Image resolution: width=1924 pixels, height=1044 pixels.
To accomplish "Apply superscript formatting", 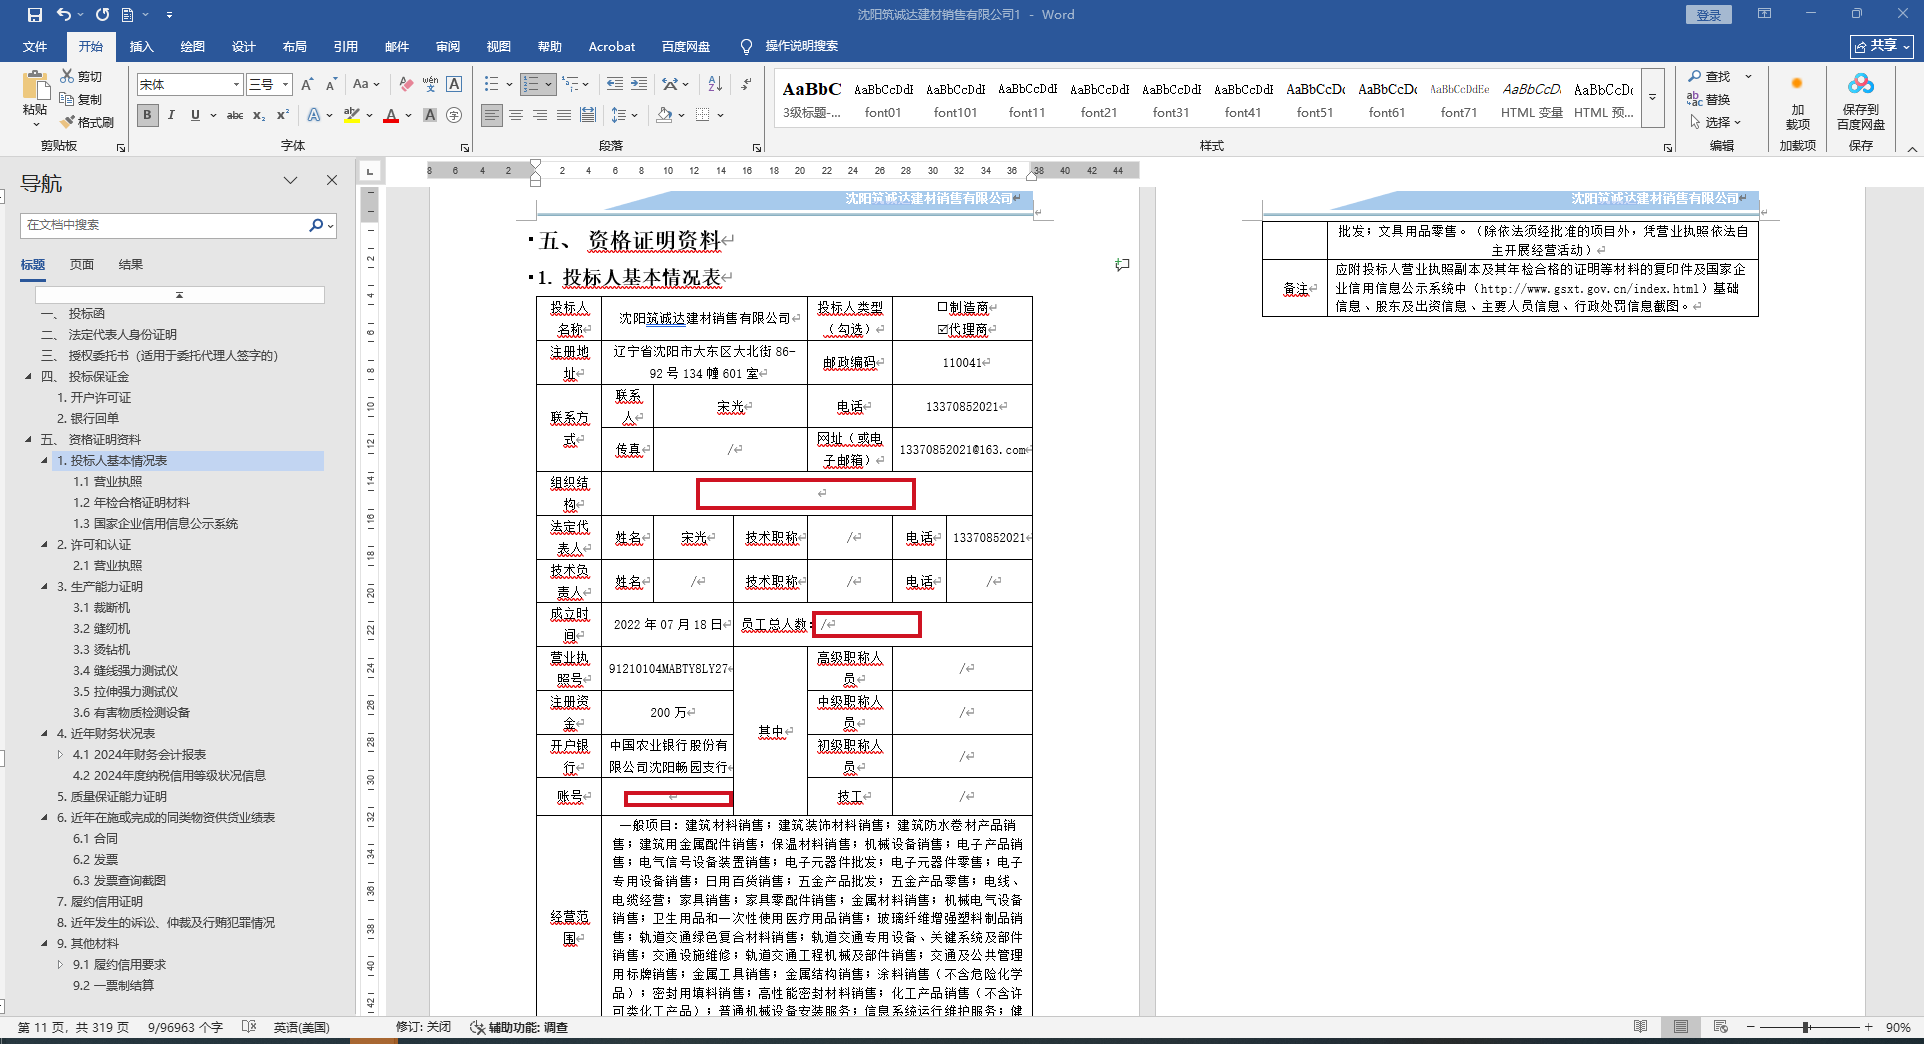I will click(x=283, y=115).
